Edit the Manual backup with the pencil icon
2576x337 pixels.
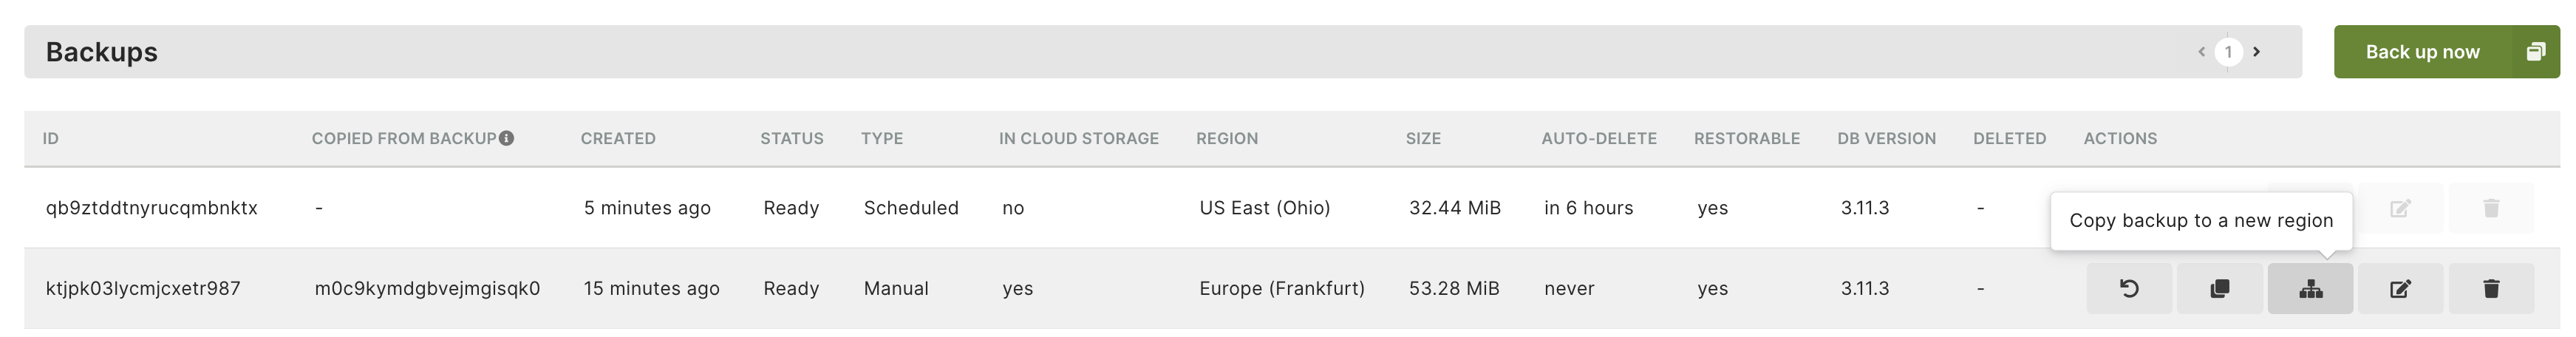click(2400, 289)
